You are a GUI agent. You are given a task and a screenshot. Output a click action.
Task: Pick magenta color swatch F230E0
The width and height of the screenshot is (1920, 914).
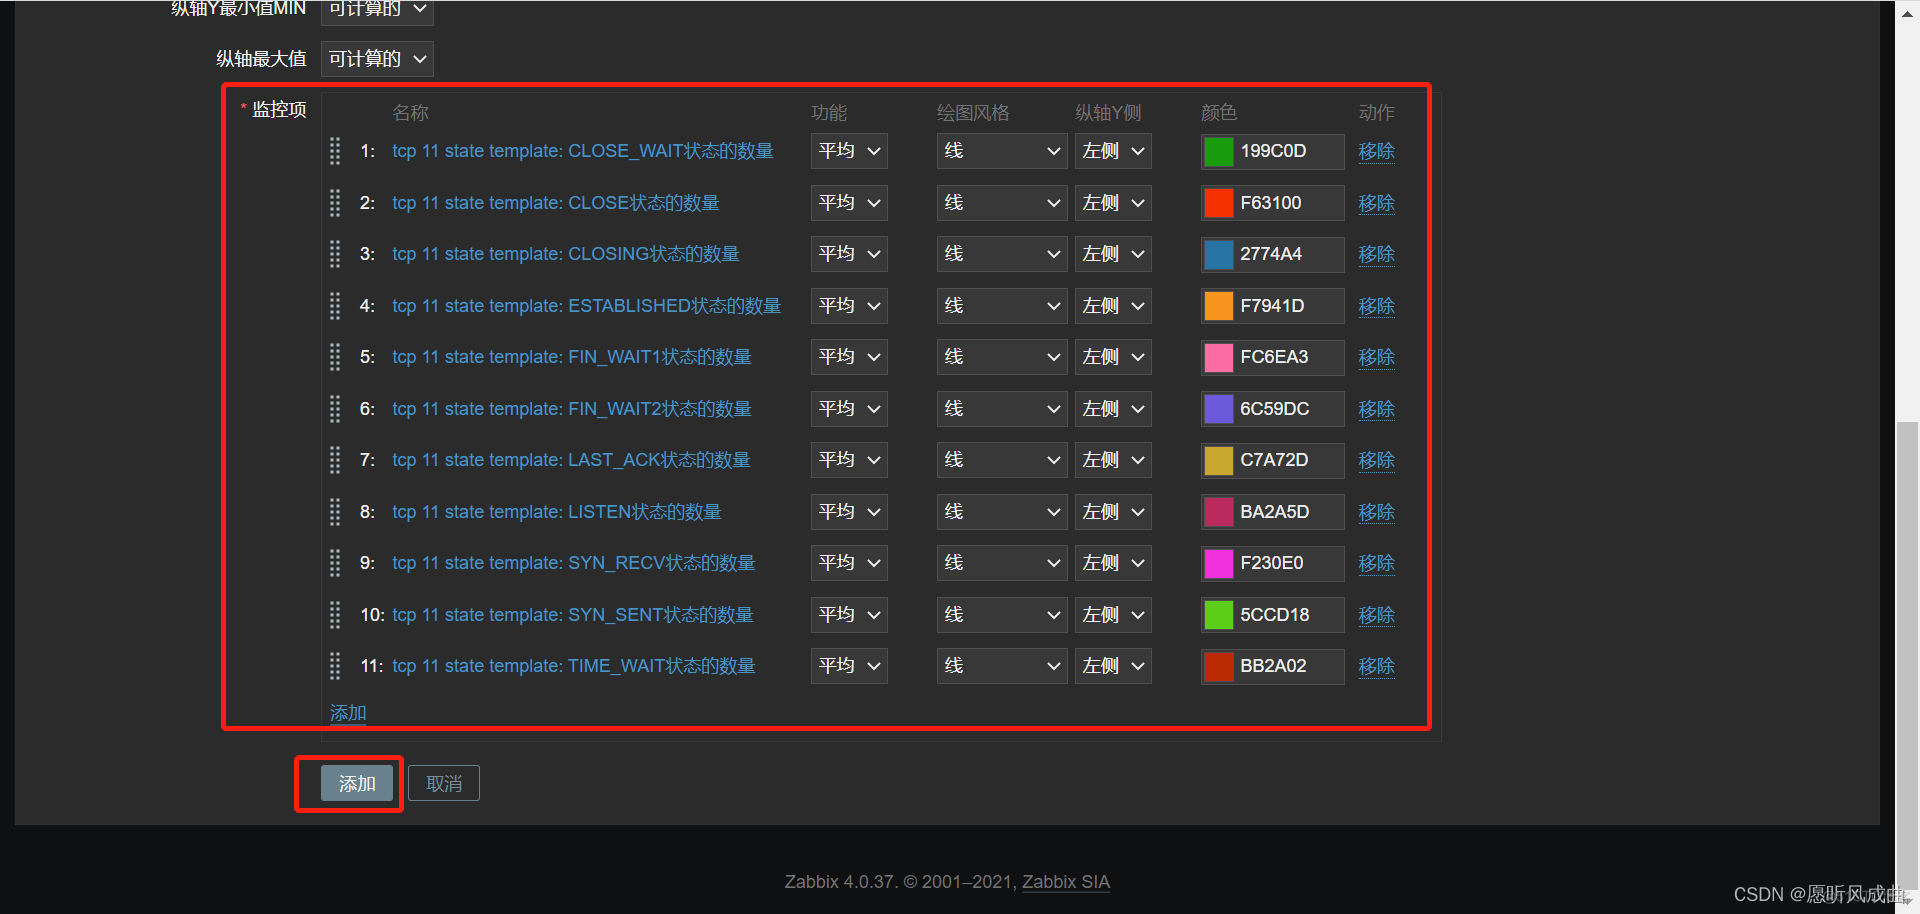[1218, 563]
